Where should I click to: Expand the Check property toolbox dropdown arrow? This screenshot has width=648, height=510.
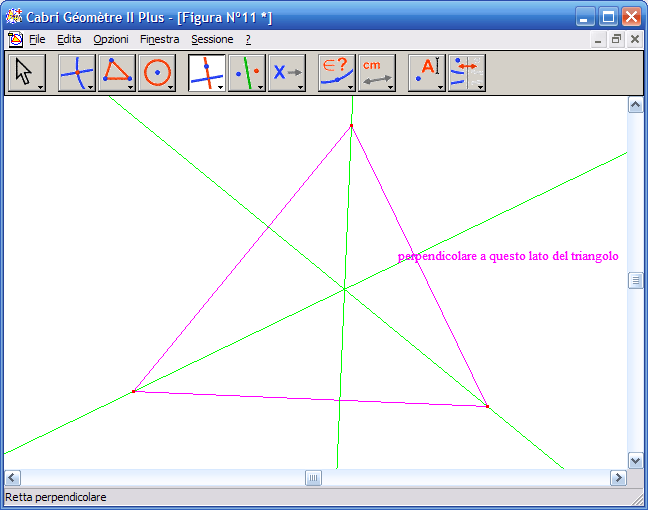[x=350, y=87]
